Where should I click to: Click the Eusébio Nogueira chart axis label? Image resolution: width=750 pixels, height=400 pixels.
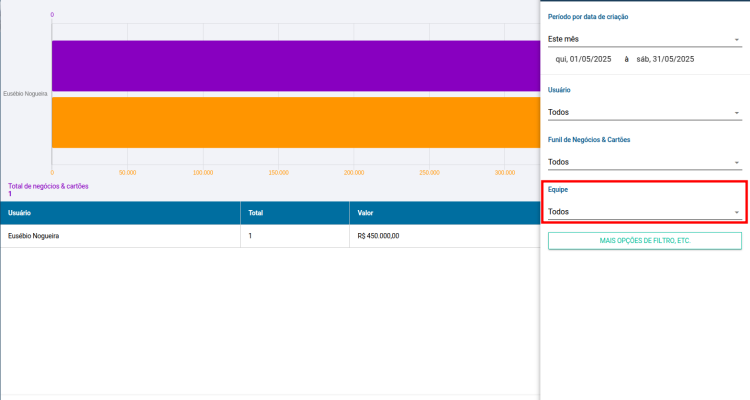25,94
